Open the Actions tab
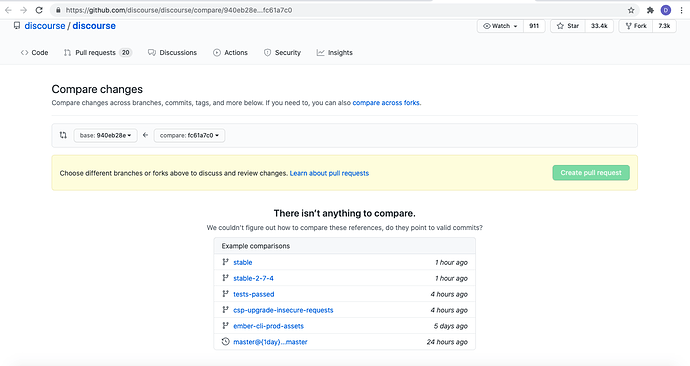Viewport: 690px width, 366px height. pos(231,52)
